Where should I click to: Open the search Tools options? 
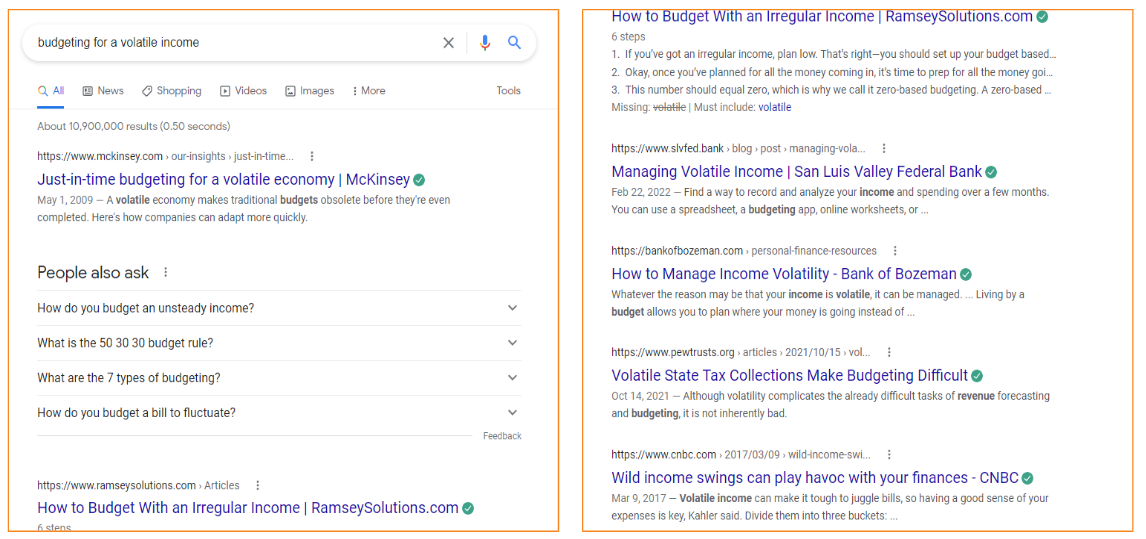tap(509, 91)
